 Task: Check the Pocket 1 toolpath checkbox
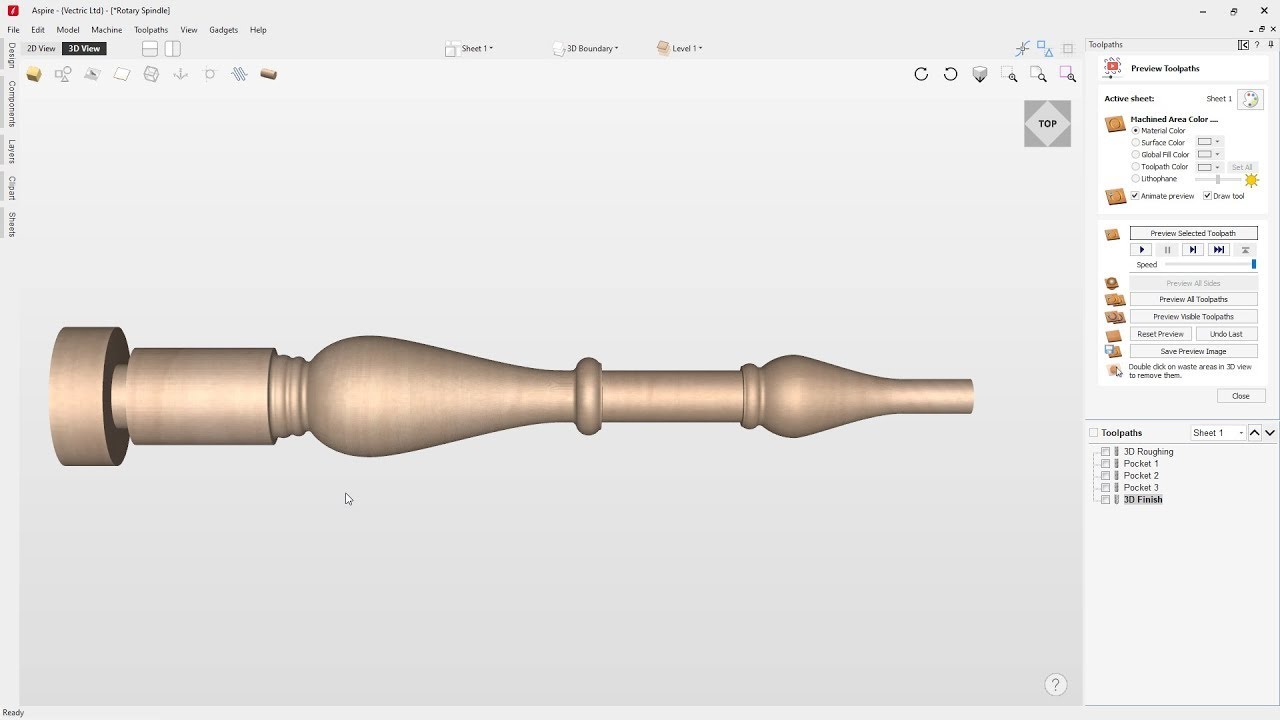tap(1105, 464)
